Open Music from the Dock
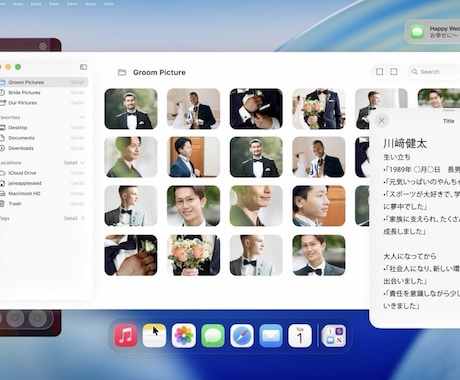 (x=126, y=335)
